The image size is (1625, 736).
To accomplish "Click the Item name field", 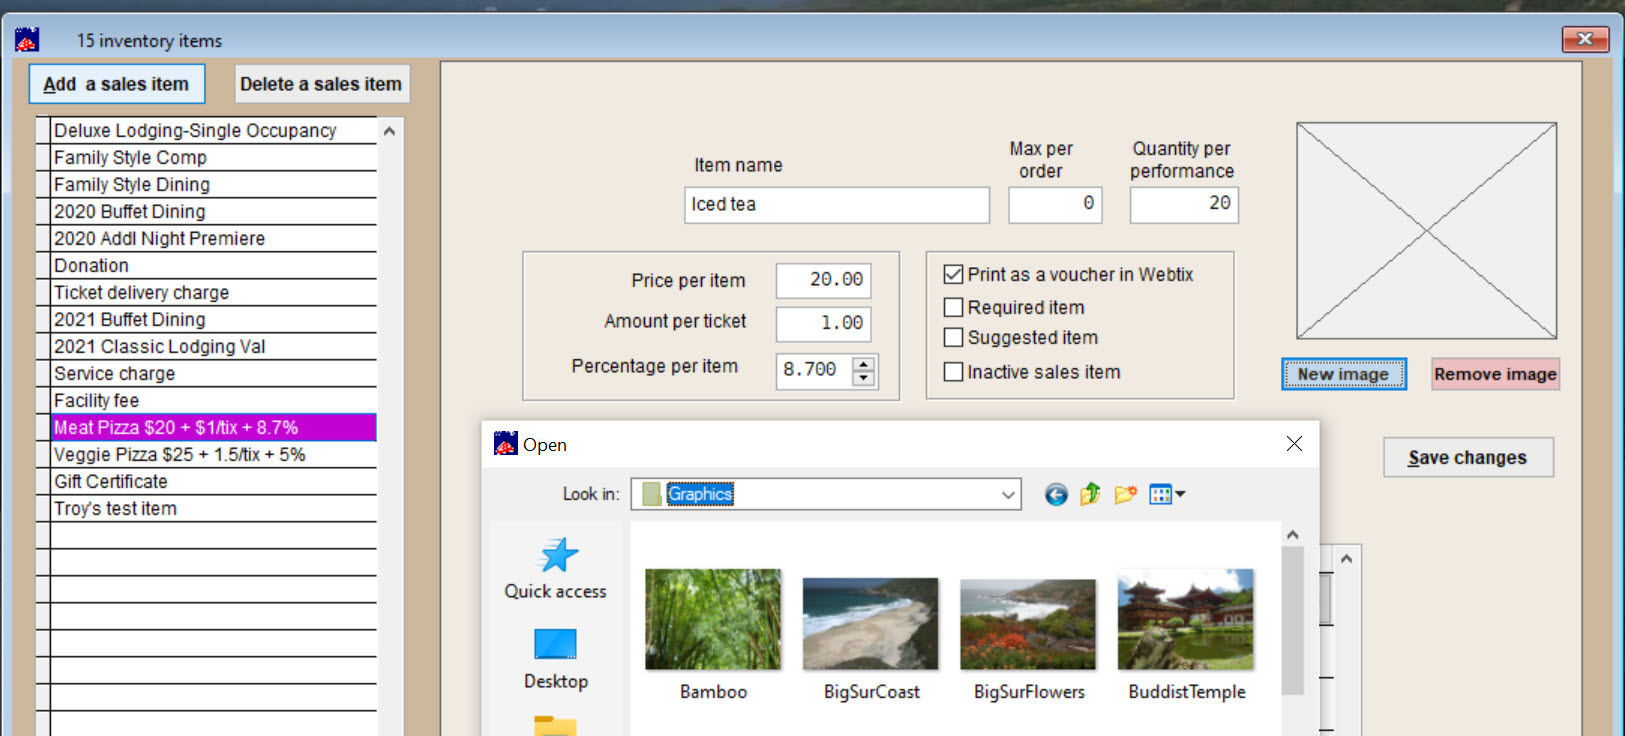I will pyautogui.click(x=837, y=205).
